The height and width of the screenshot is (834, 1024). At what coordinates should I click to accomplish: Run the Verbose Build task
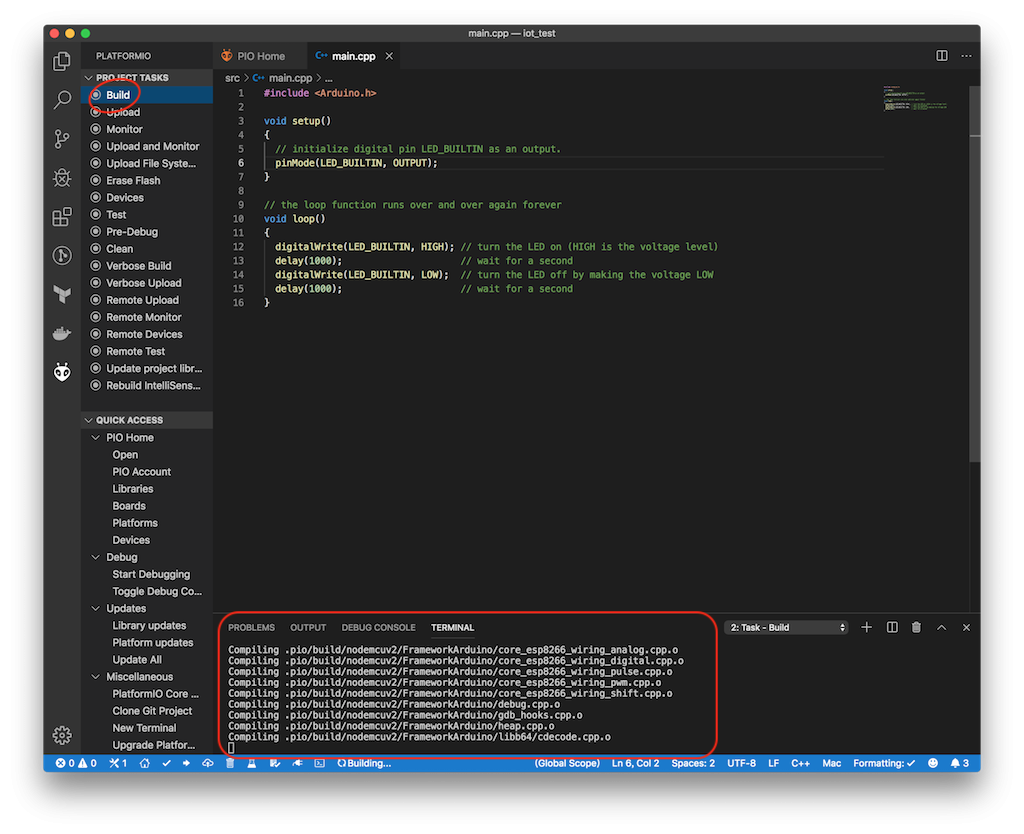[147, 266]
